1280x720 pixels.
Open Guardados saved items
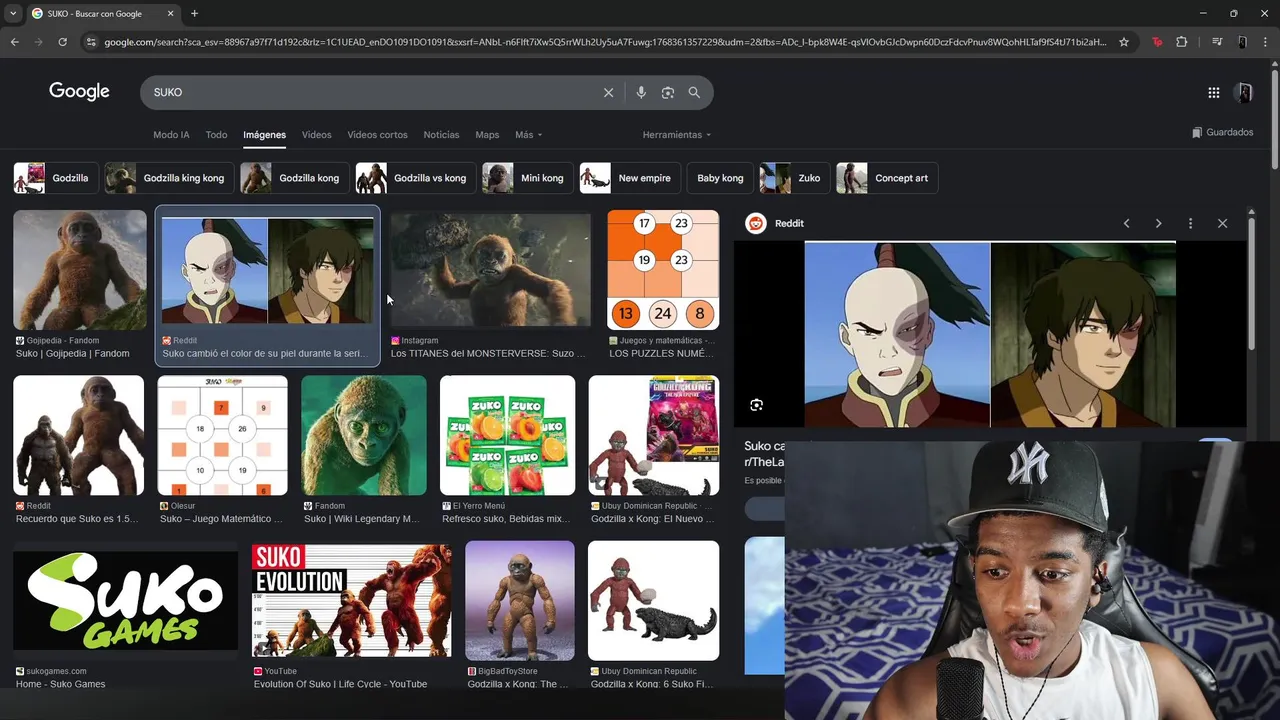pyautogui.click(x=1222, y=132)
